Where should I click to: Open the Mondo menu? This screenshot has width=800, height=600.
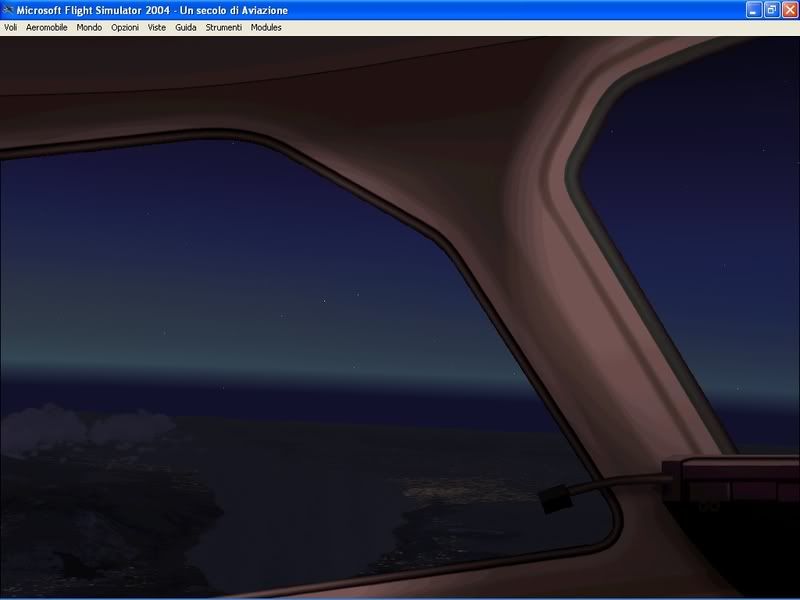pyautogui.click(x=89, y=28)
